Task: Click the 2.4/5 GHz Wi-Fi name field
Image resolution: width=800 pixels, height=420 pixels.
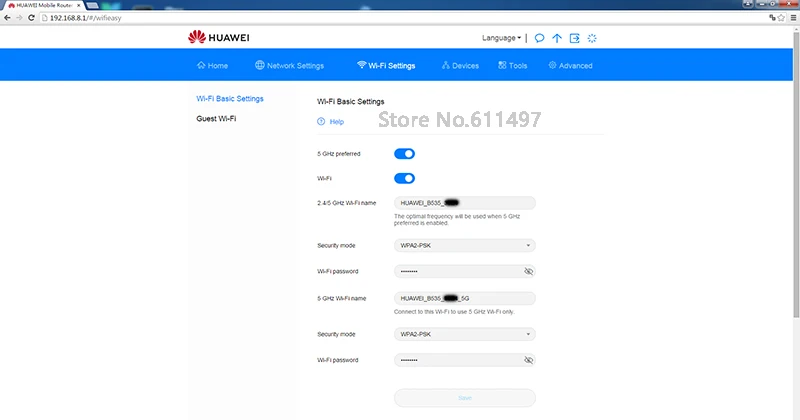Action: [x=465, y=203]
